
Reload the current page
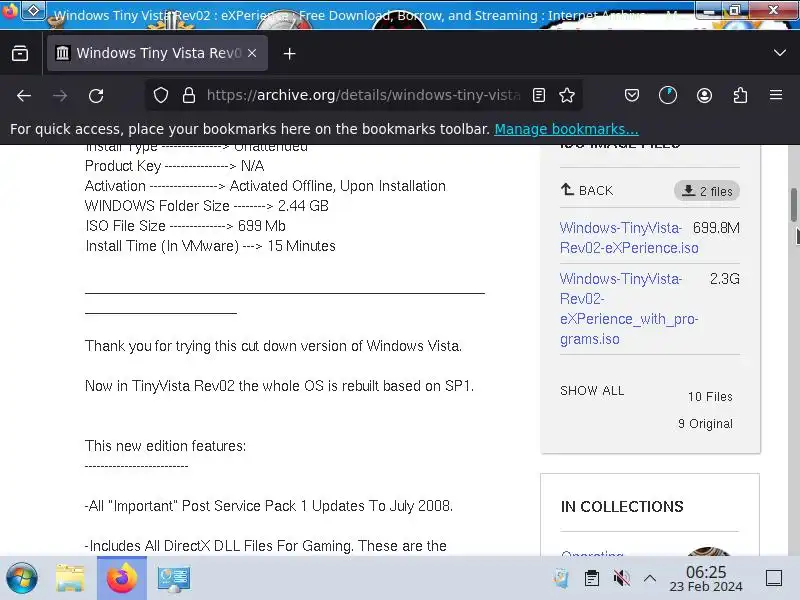pyautogui.click(x=96, y=95)
